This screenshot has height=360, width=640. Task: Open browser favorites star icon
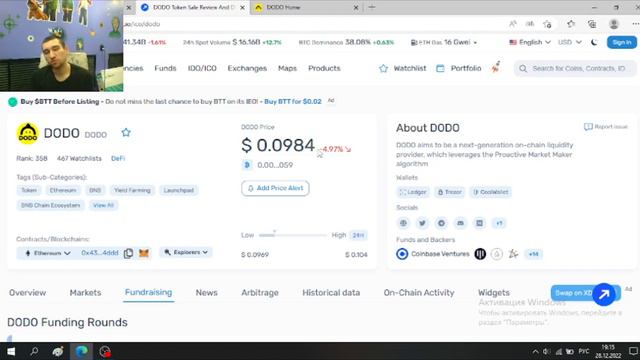coord(571,24)
